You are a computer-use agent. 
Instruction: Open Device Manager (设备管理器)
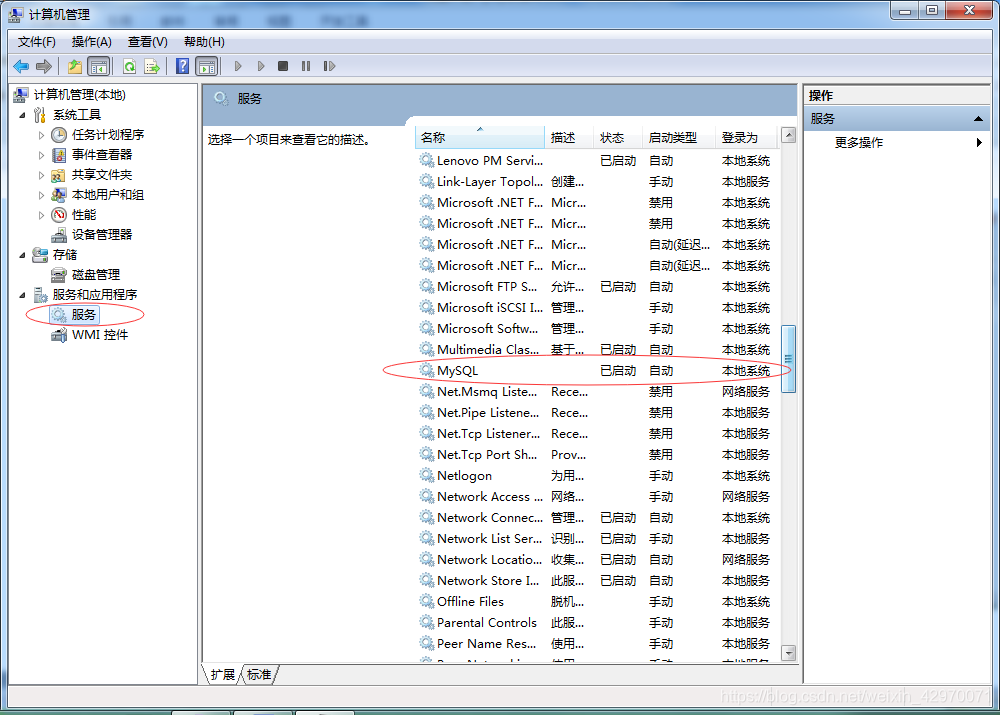click(102, 235)
